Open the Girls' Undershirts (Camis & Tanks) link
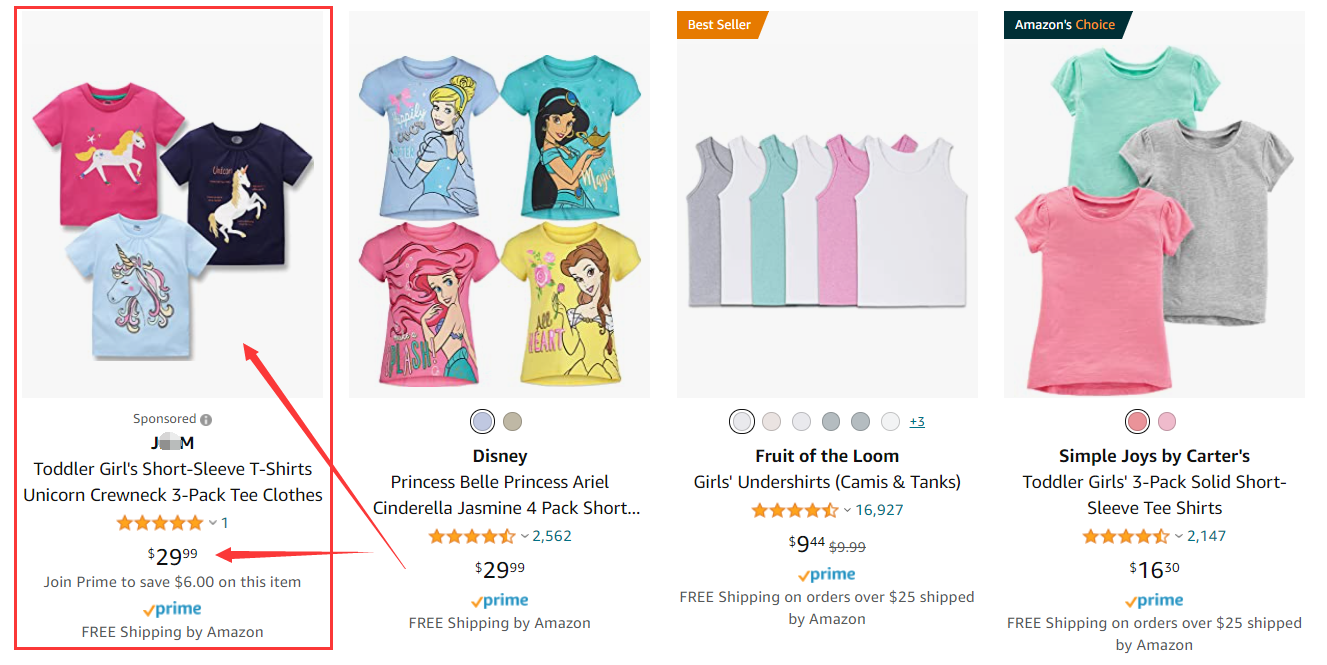 (x=827, y=482)
